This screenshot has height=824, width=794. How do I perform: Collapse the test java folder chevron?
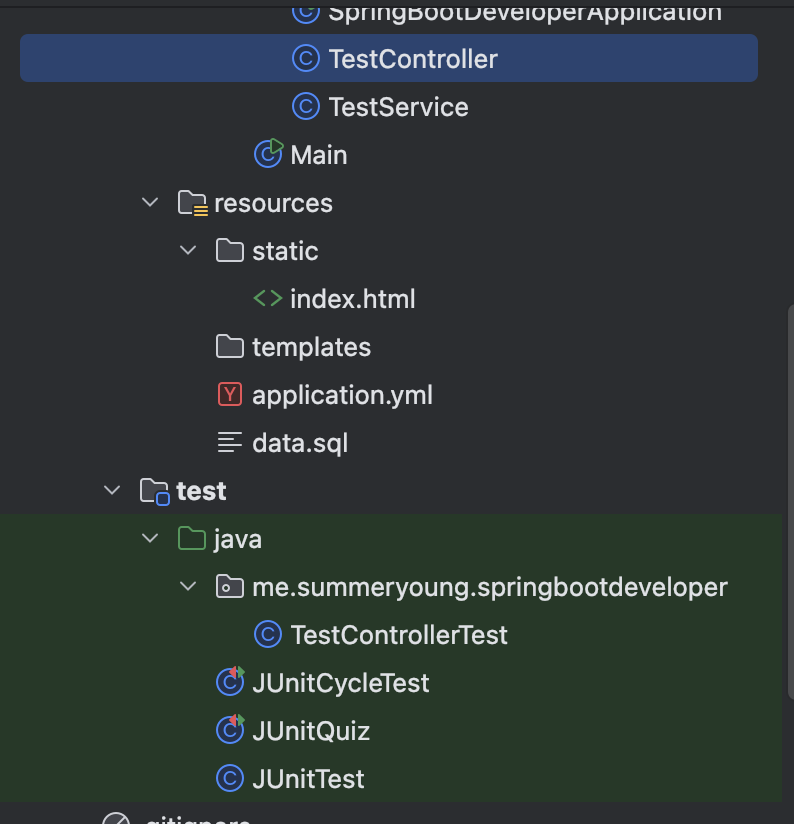(x=150, y=539)
